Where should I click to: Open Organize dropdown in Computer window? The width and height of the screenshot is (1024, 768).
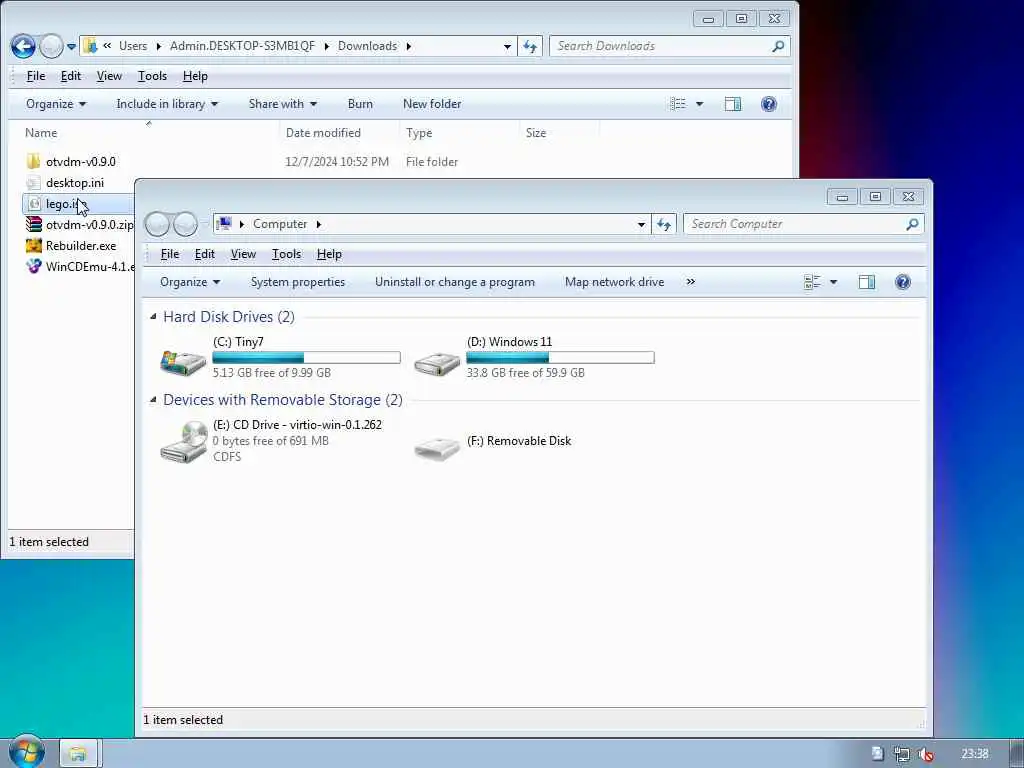point(190,282)
